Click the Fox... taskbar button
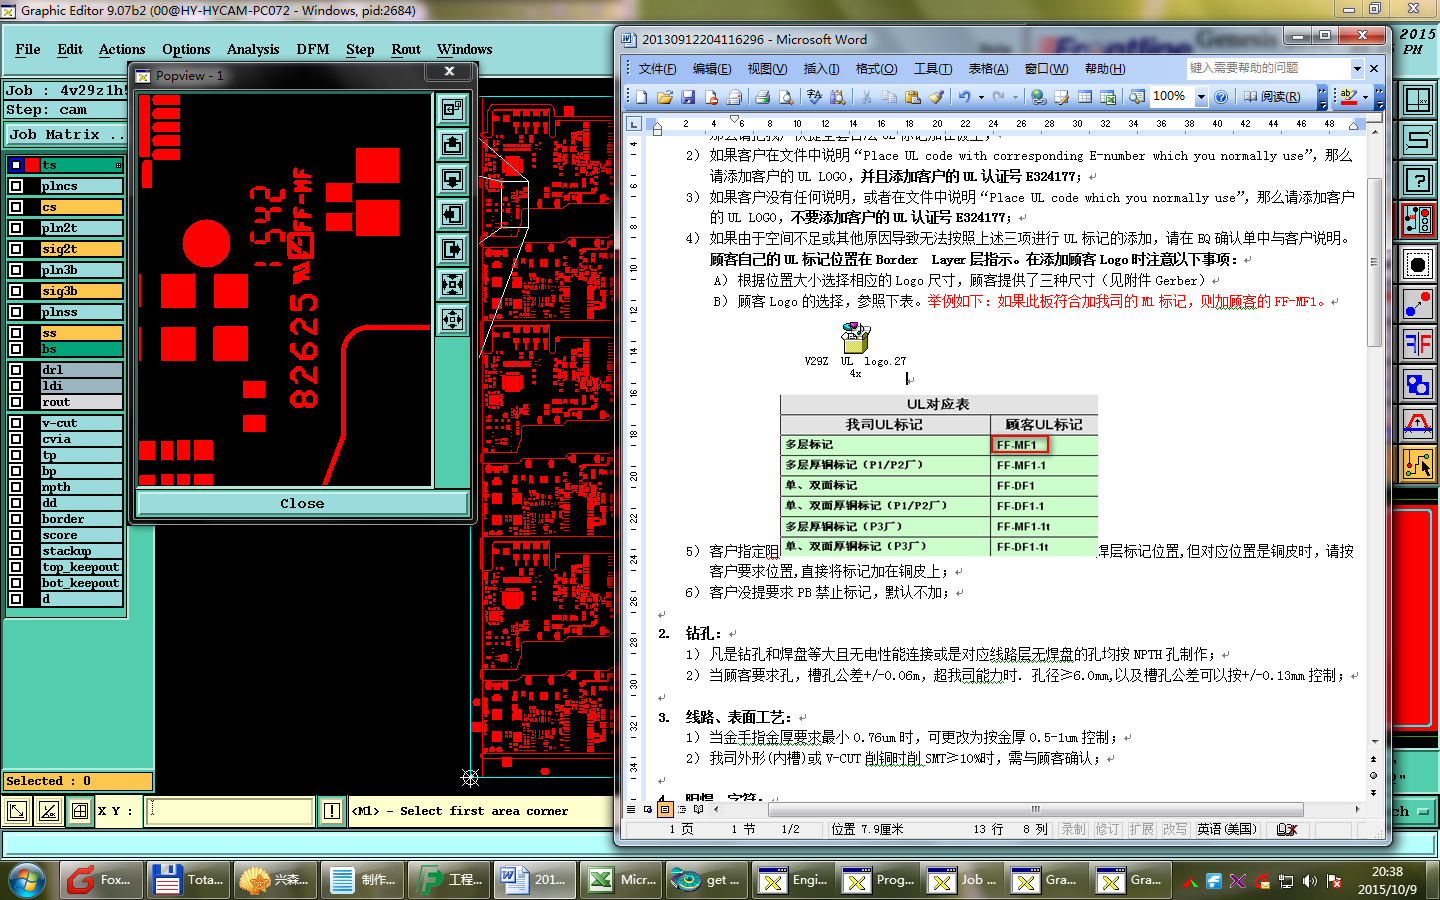Image resolution: width=1440 pixels, height=900 pixels. coord(100,880)
